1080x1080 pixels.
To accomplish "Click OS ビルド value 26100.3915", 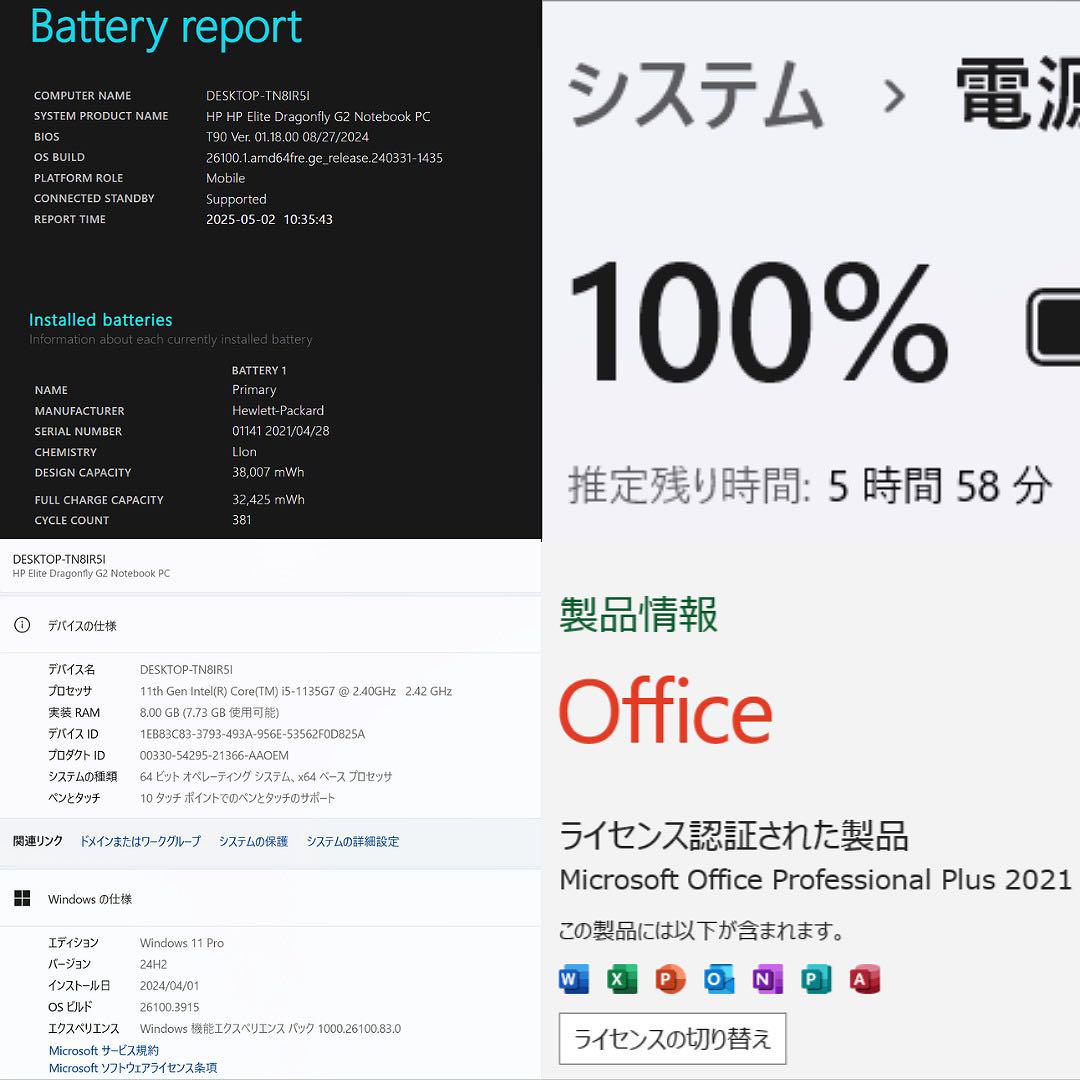I will pos(169,1007).
